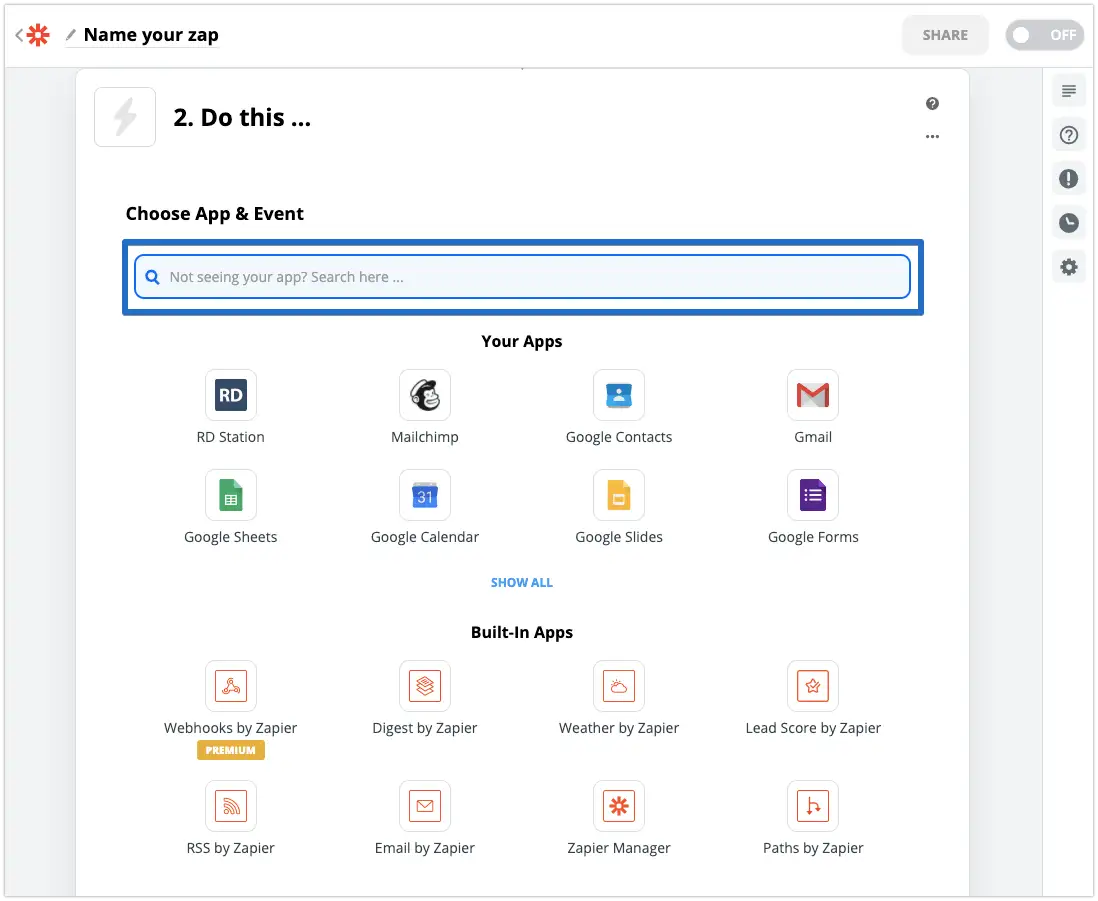Viewport: 1098px width, 901px height.
Task: Select the Google Forms app icon
Action: point(813,496)
